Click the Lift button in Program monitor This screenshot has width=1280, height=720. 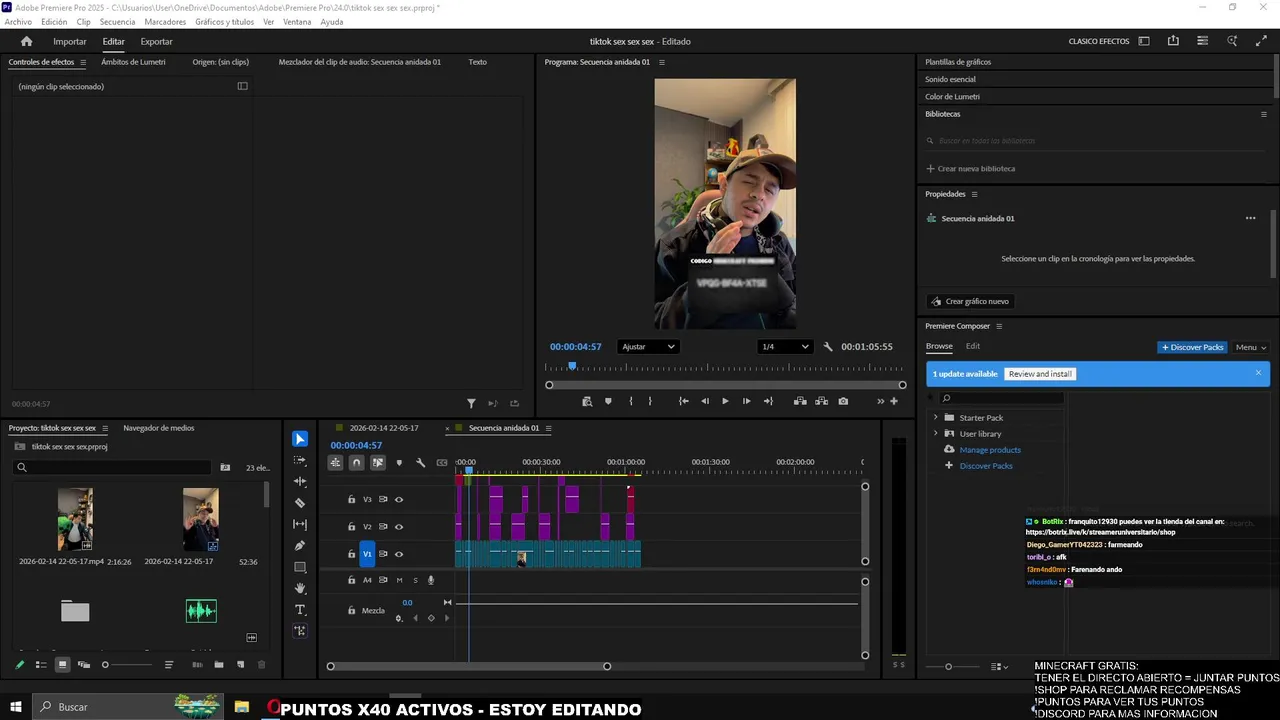click(800, 401)
